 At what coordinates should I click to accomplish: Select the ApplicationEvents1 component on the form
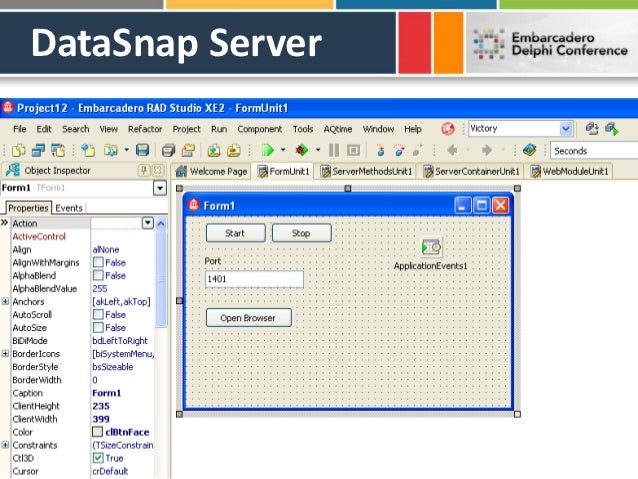tap(431, 247)
